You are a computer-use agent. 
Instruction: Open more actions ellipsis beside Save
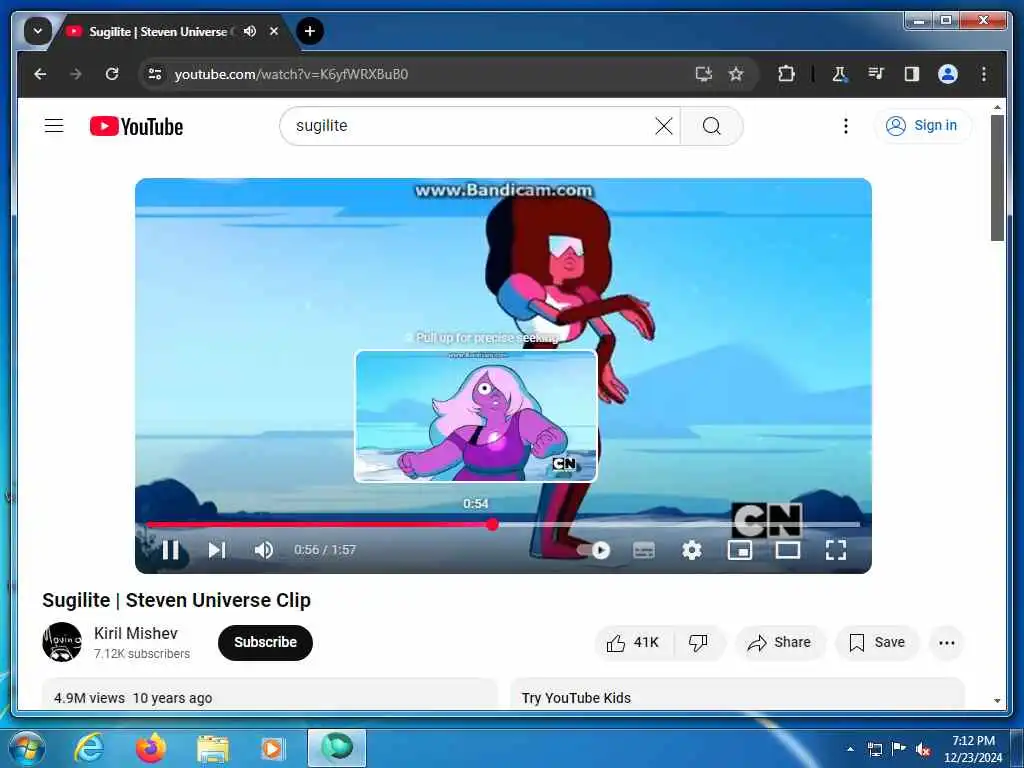click(x=946, y=643)
